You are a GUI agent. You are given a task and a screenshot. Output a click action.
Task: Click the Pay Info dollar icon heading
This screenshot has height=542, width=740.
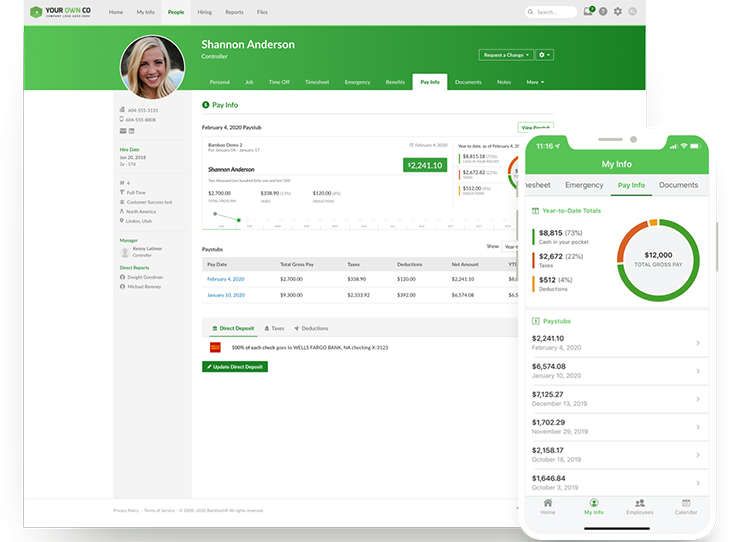click(205, 105)
